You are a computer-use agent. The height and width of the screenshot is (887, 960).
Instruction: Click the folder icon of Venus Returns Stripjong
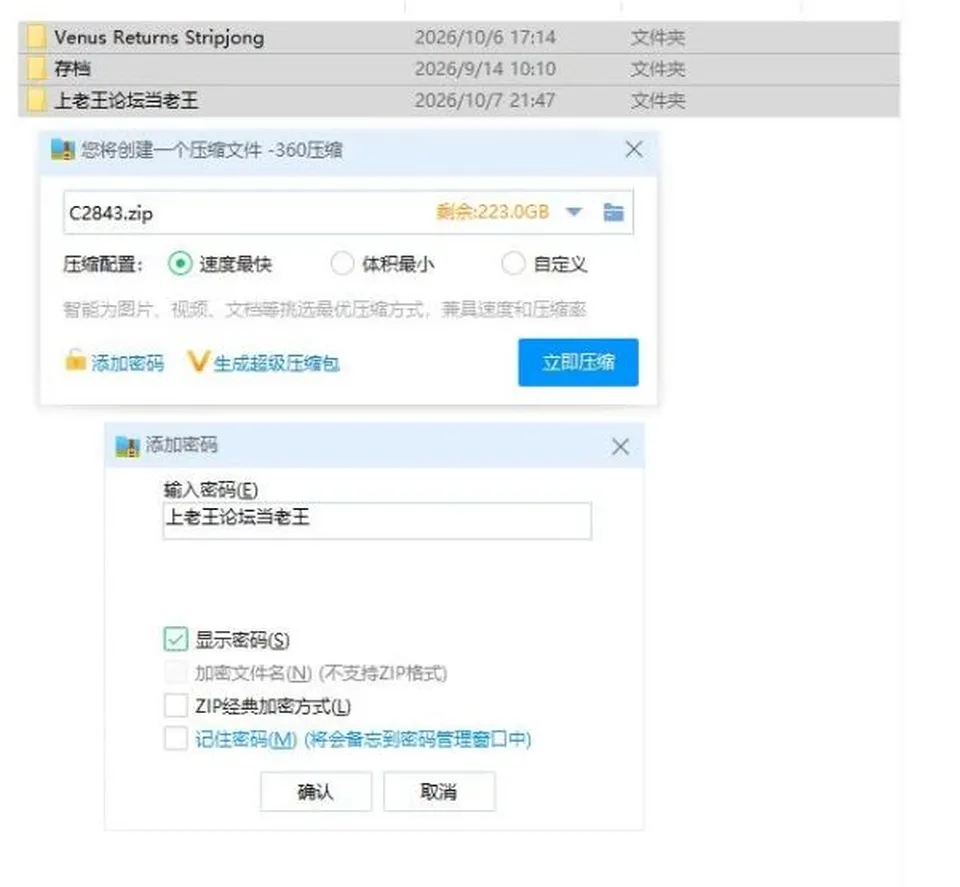coord(36,37)
